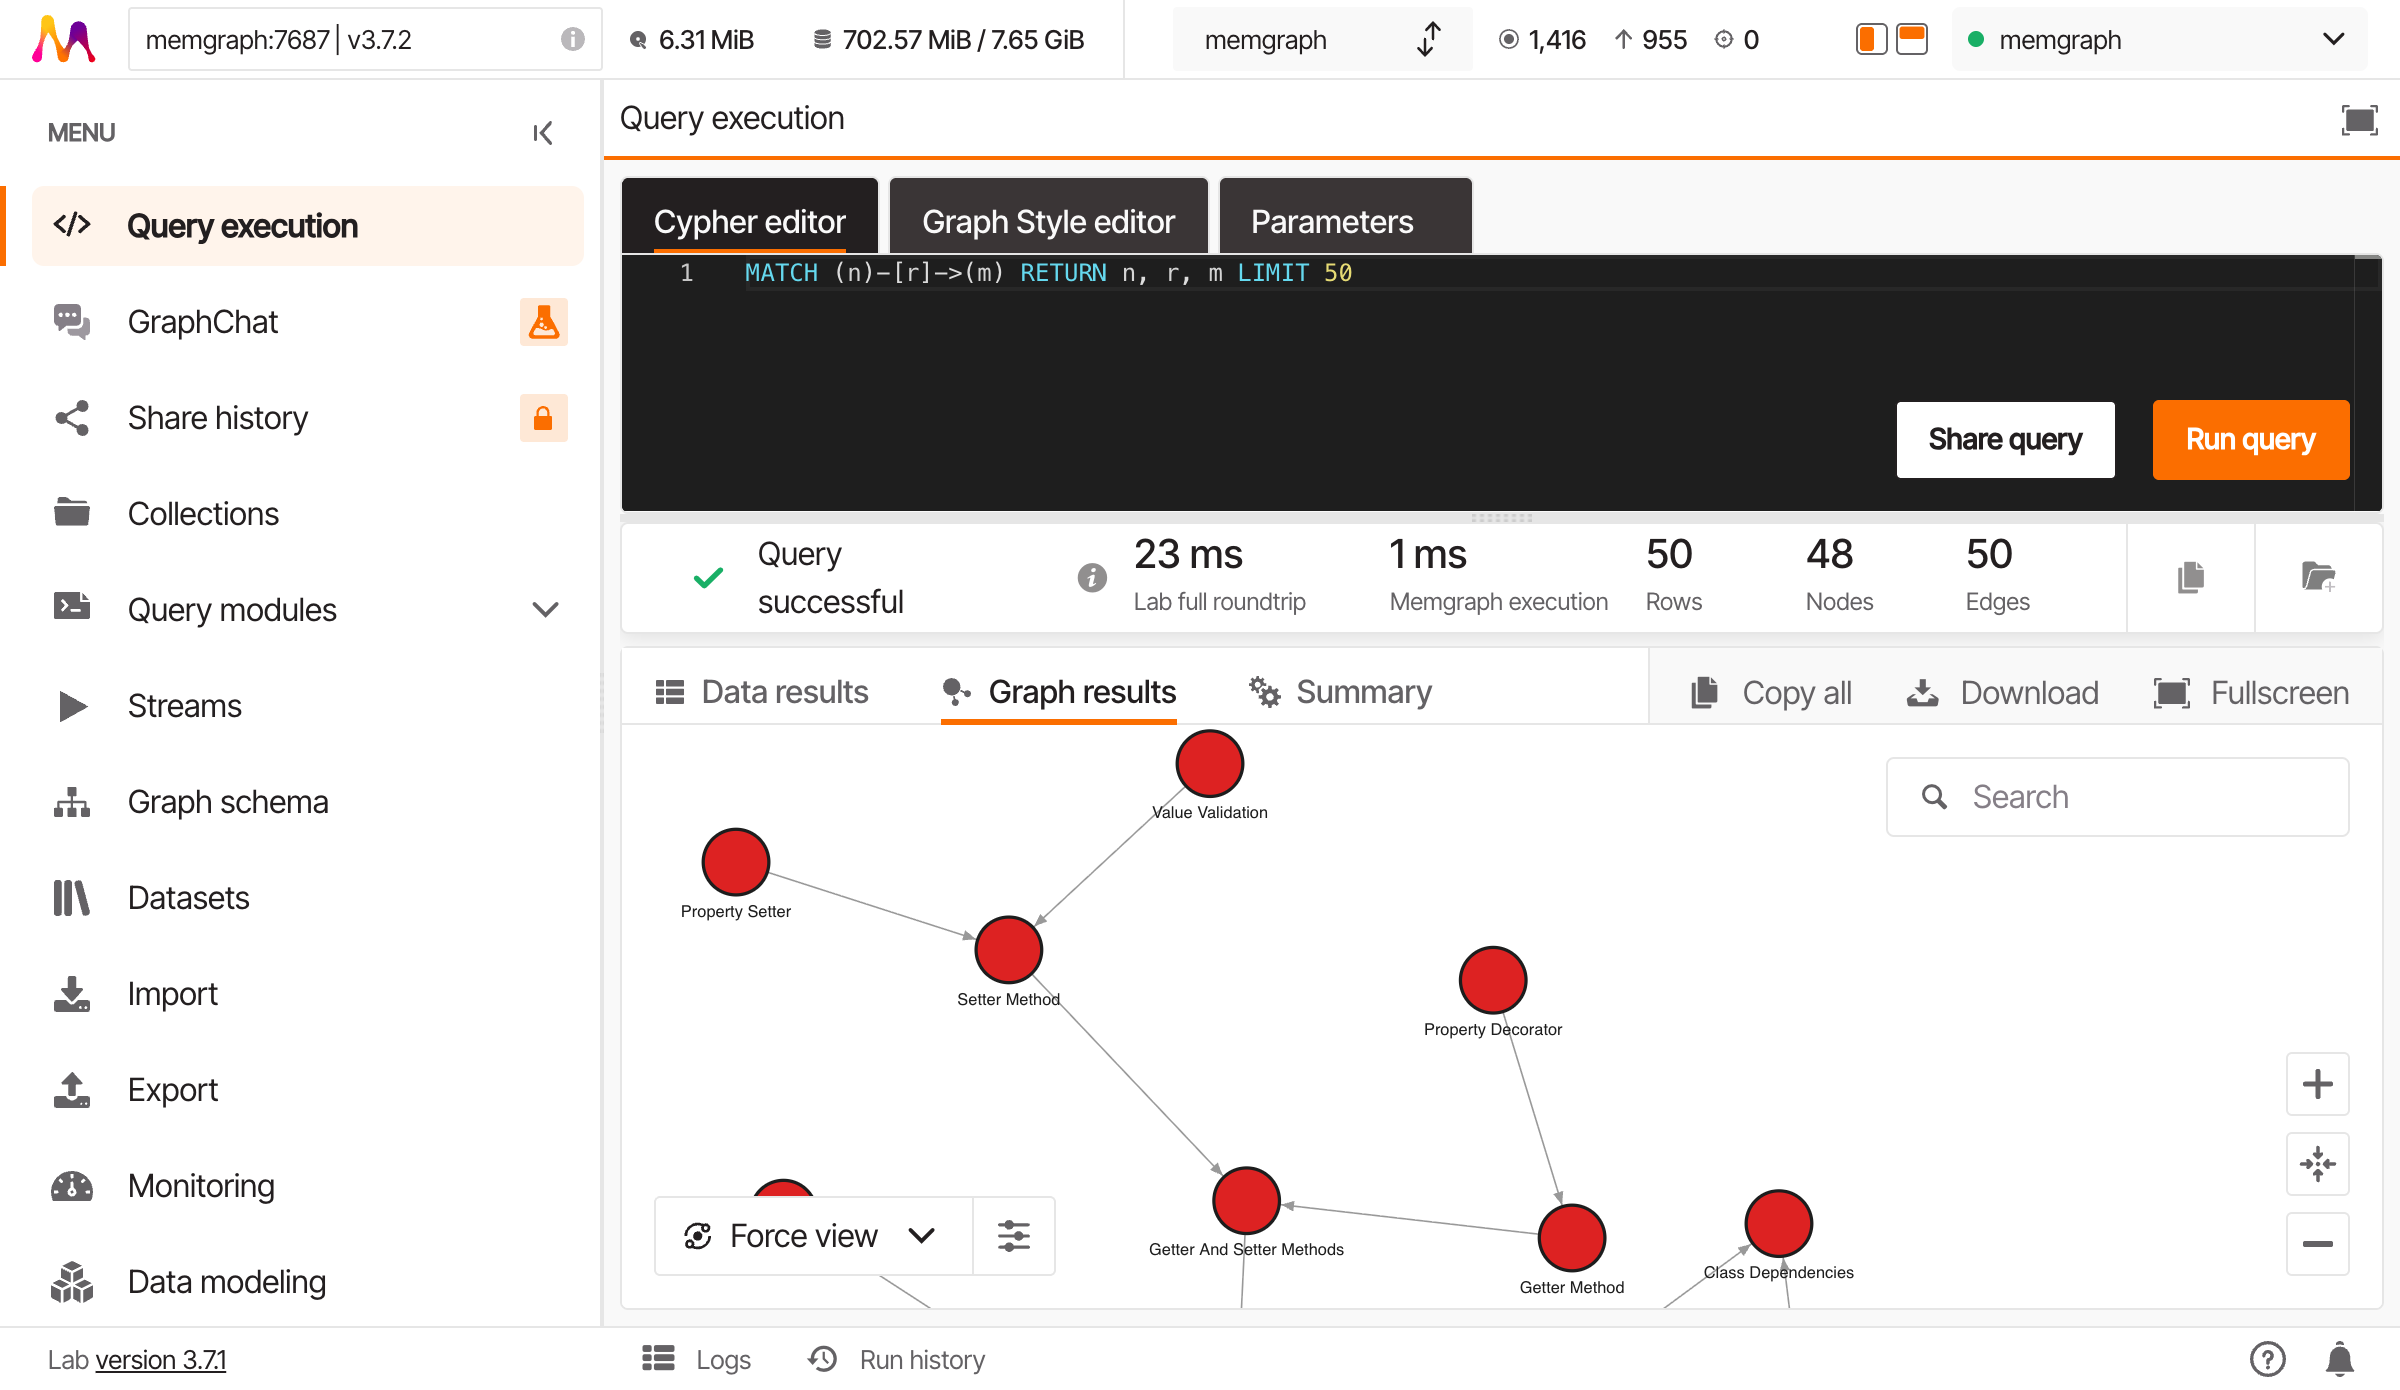Open the Monitoring section
The width and height of the screenshot is (2400, 1390).
(201, 1186)
